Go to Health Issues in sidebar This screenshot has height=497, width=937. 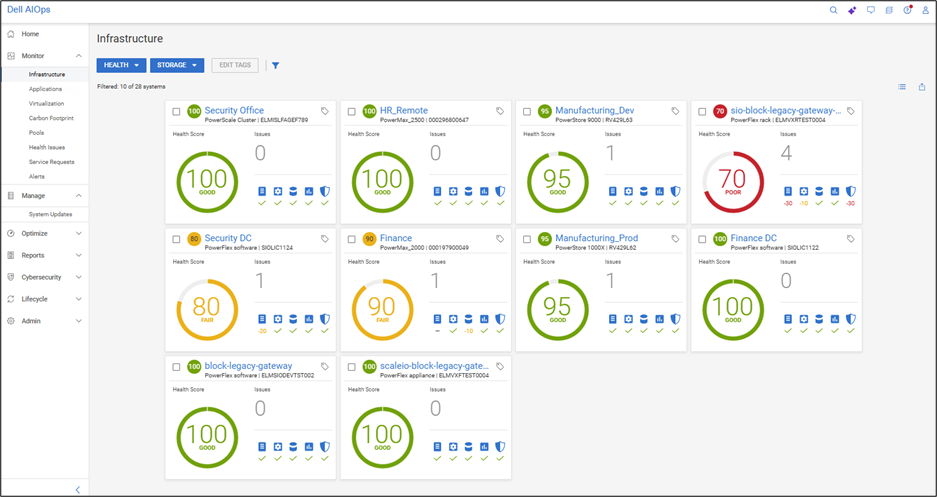coord(47,147)
